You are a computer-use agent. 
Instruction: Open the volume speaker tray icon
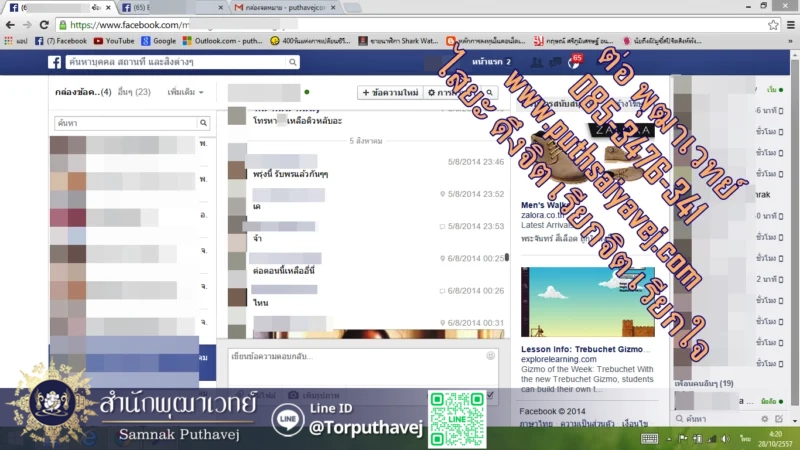tap(726, 439)
